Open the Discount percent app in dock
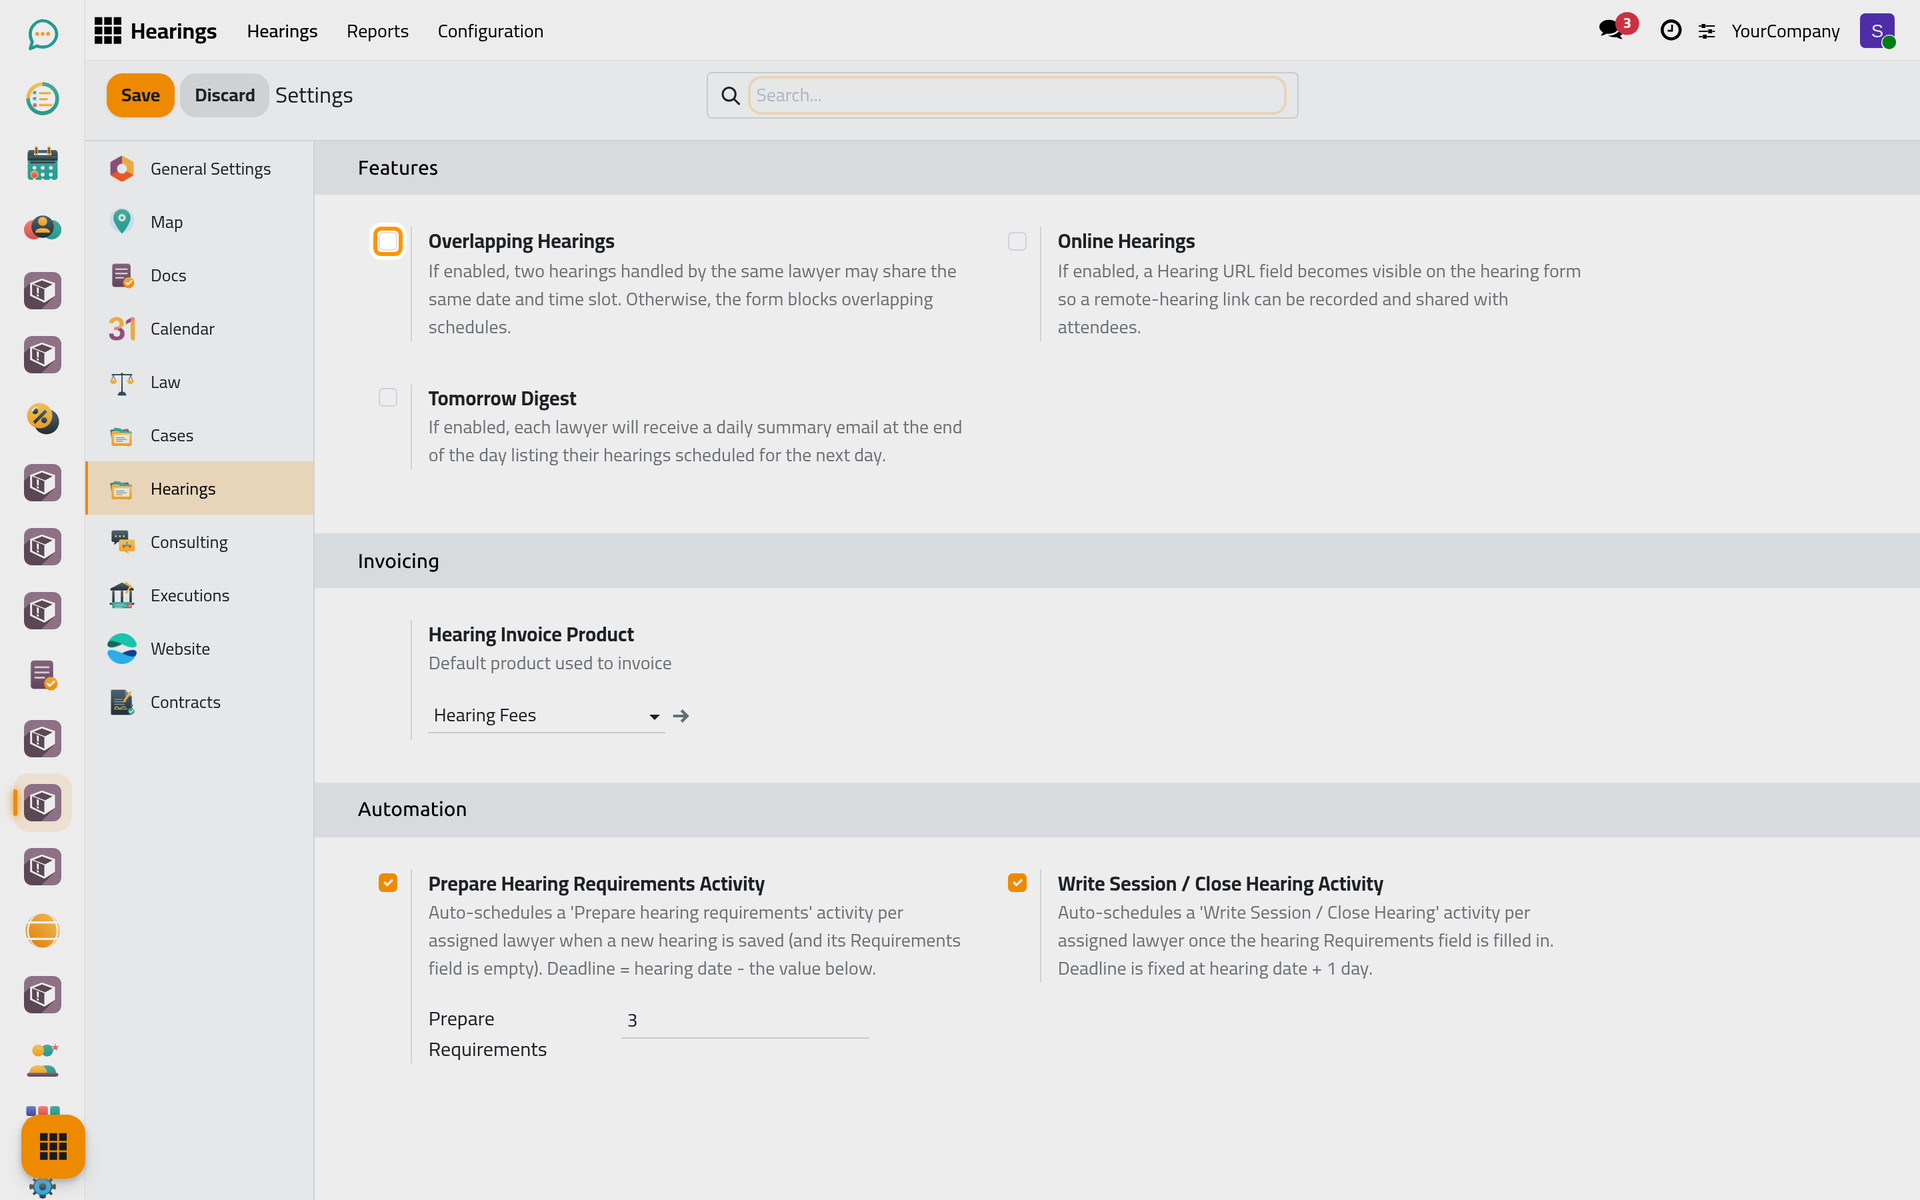The image size is (1920, 1200). tap(42, 419)
